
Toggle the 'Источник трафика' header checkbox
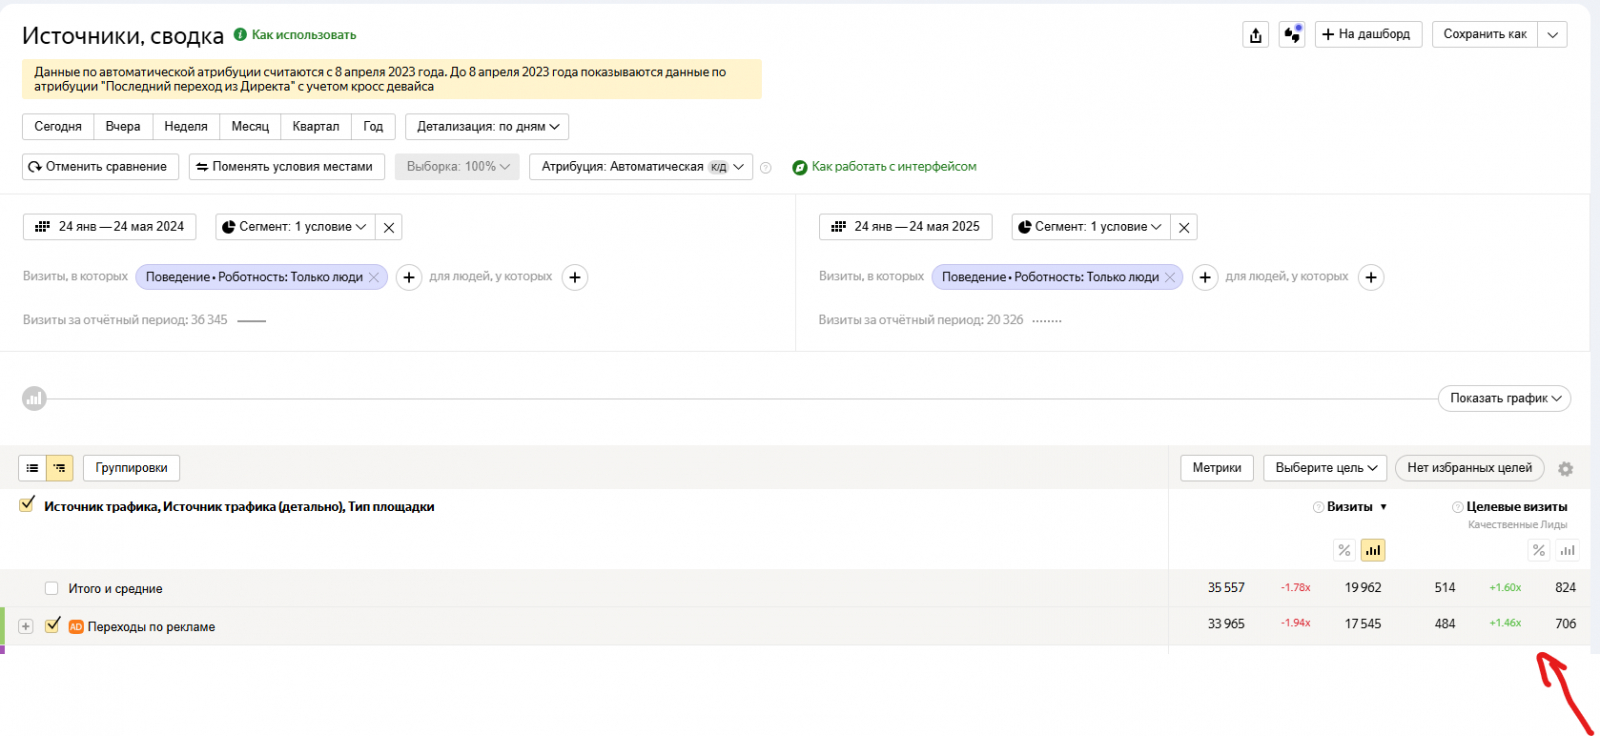click(x=27, y=505)
